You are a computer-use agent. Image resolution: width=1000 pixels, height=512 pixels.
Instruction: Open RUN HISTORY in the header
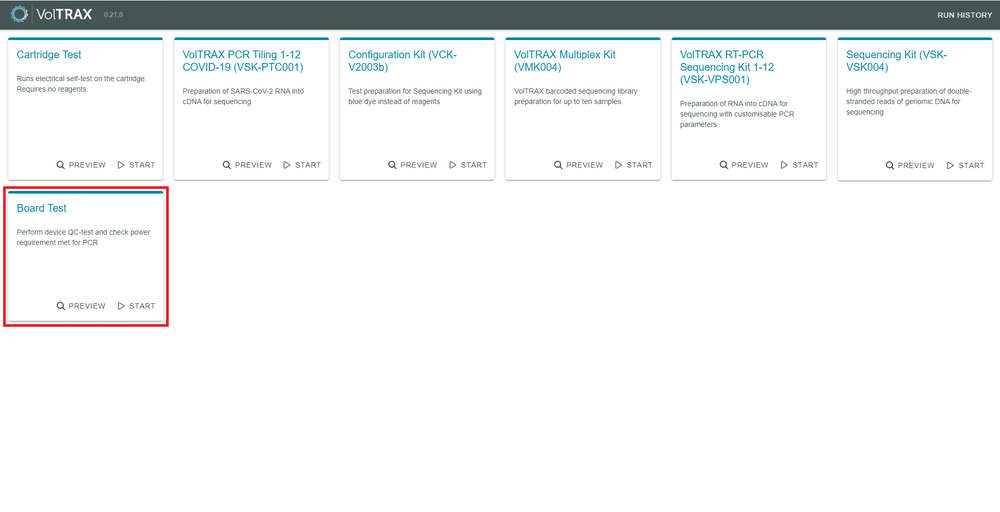pyautogui.click(x=964, y=15)
